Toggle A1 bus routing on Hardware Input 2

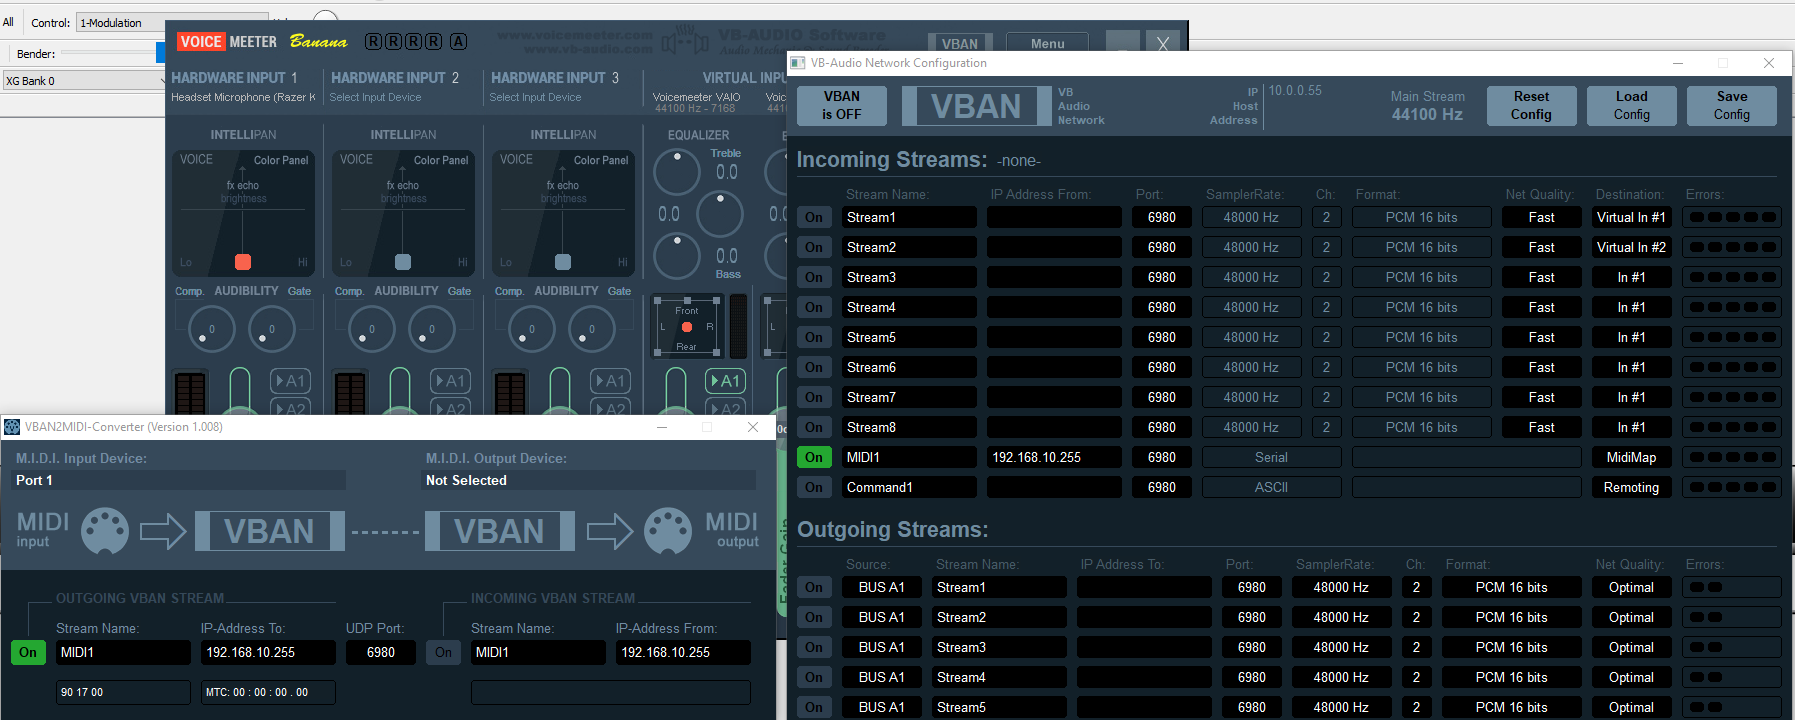coord(451,380)
